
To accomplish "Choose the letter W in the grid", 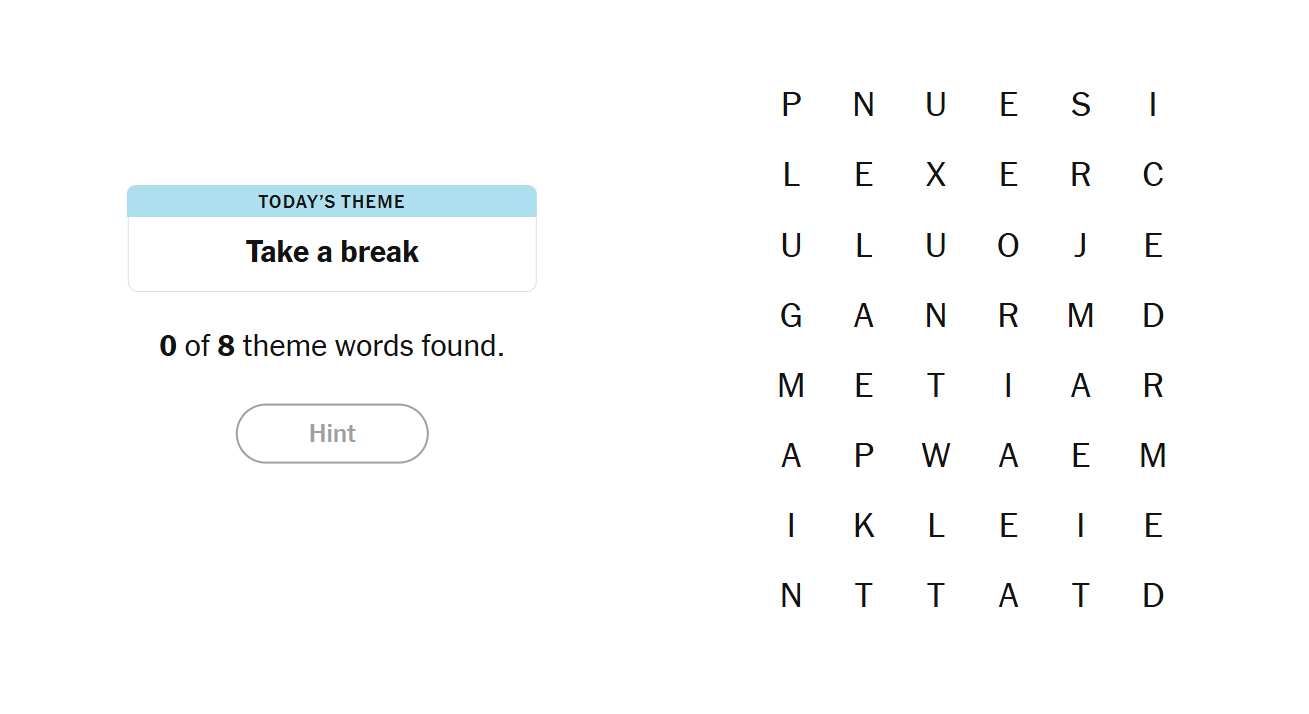I will [936, 456].
